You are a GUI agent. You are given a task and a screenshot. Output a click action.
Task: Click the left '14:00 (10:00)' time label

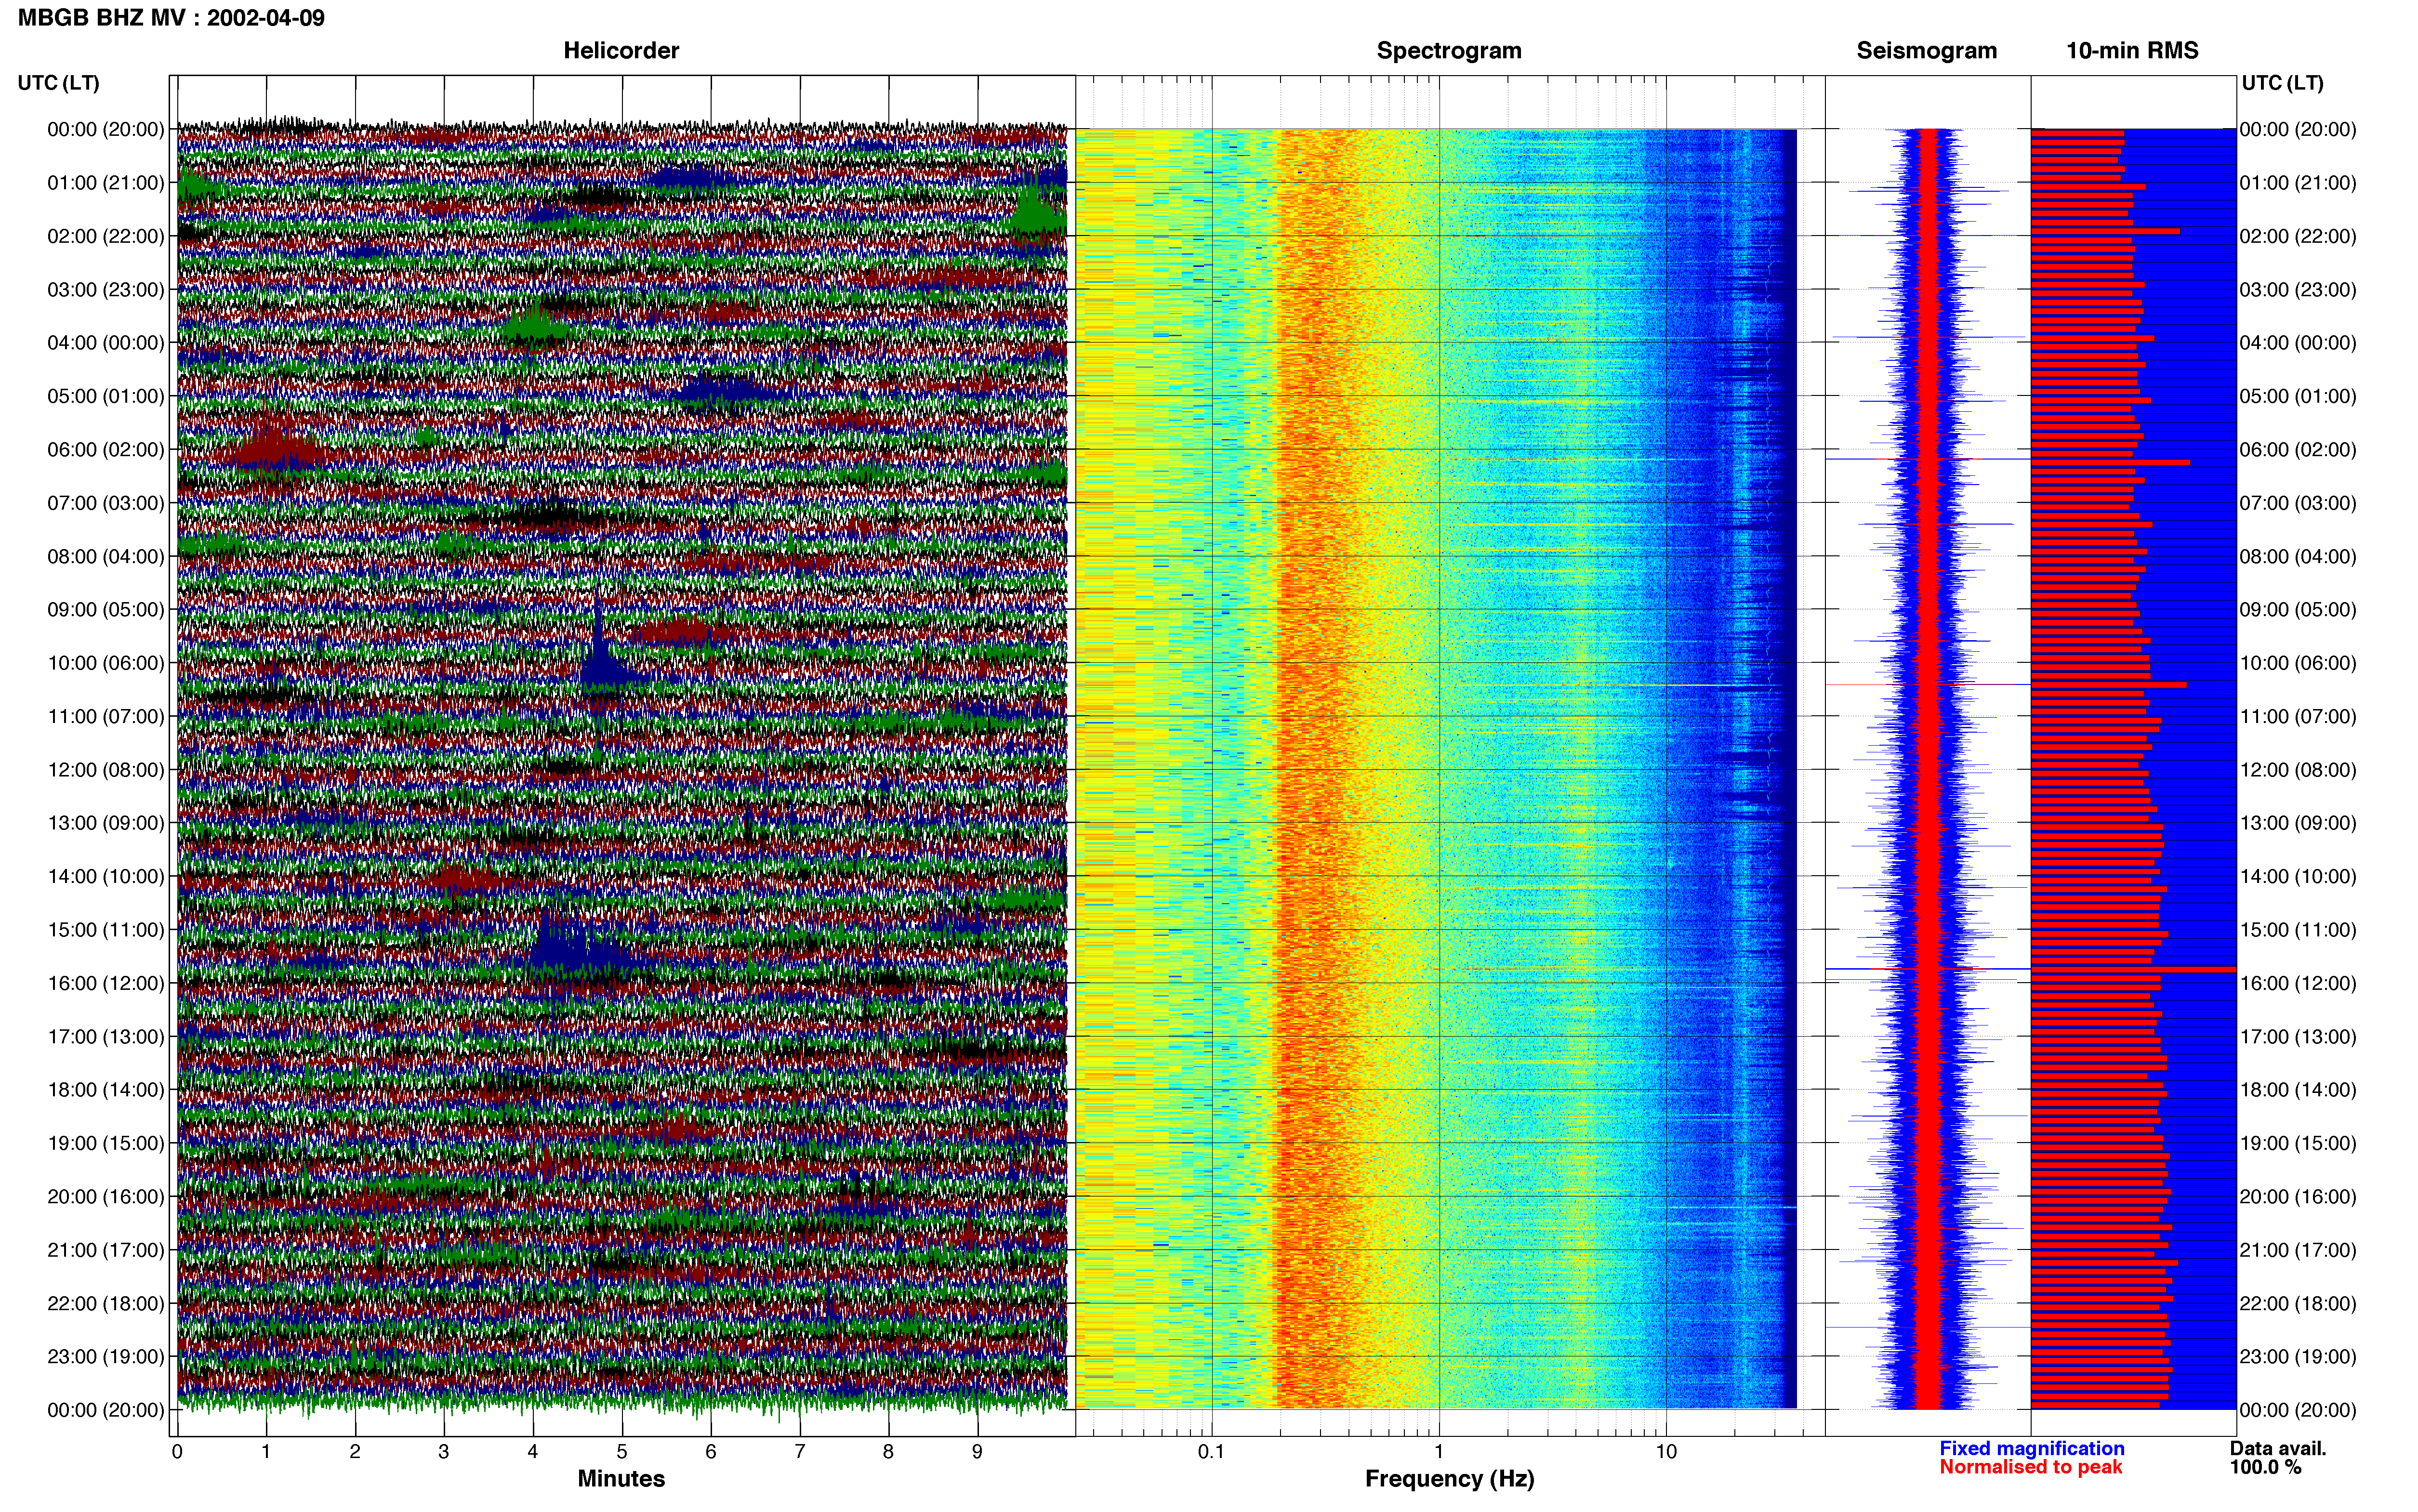click(x=106, y=877)
